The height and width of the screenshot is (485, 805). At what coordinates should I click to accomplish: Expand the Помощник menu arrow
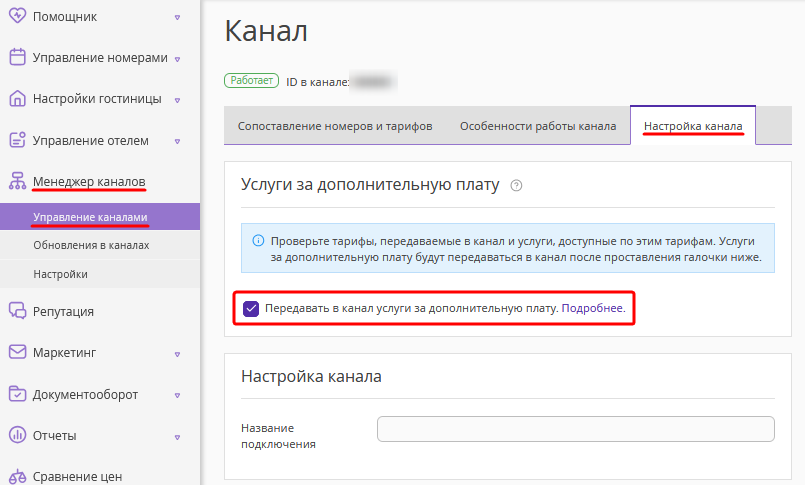coord(177,17)
